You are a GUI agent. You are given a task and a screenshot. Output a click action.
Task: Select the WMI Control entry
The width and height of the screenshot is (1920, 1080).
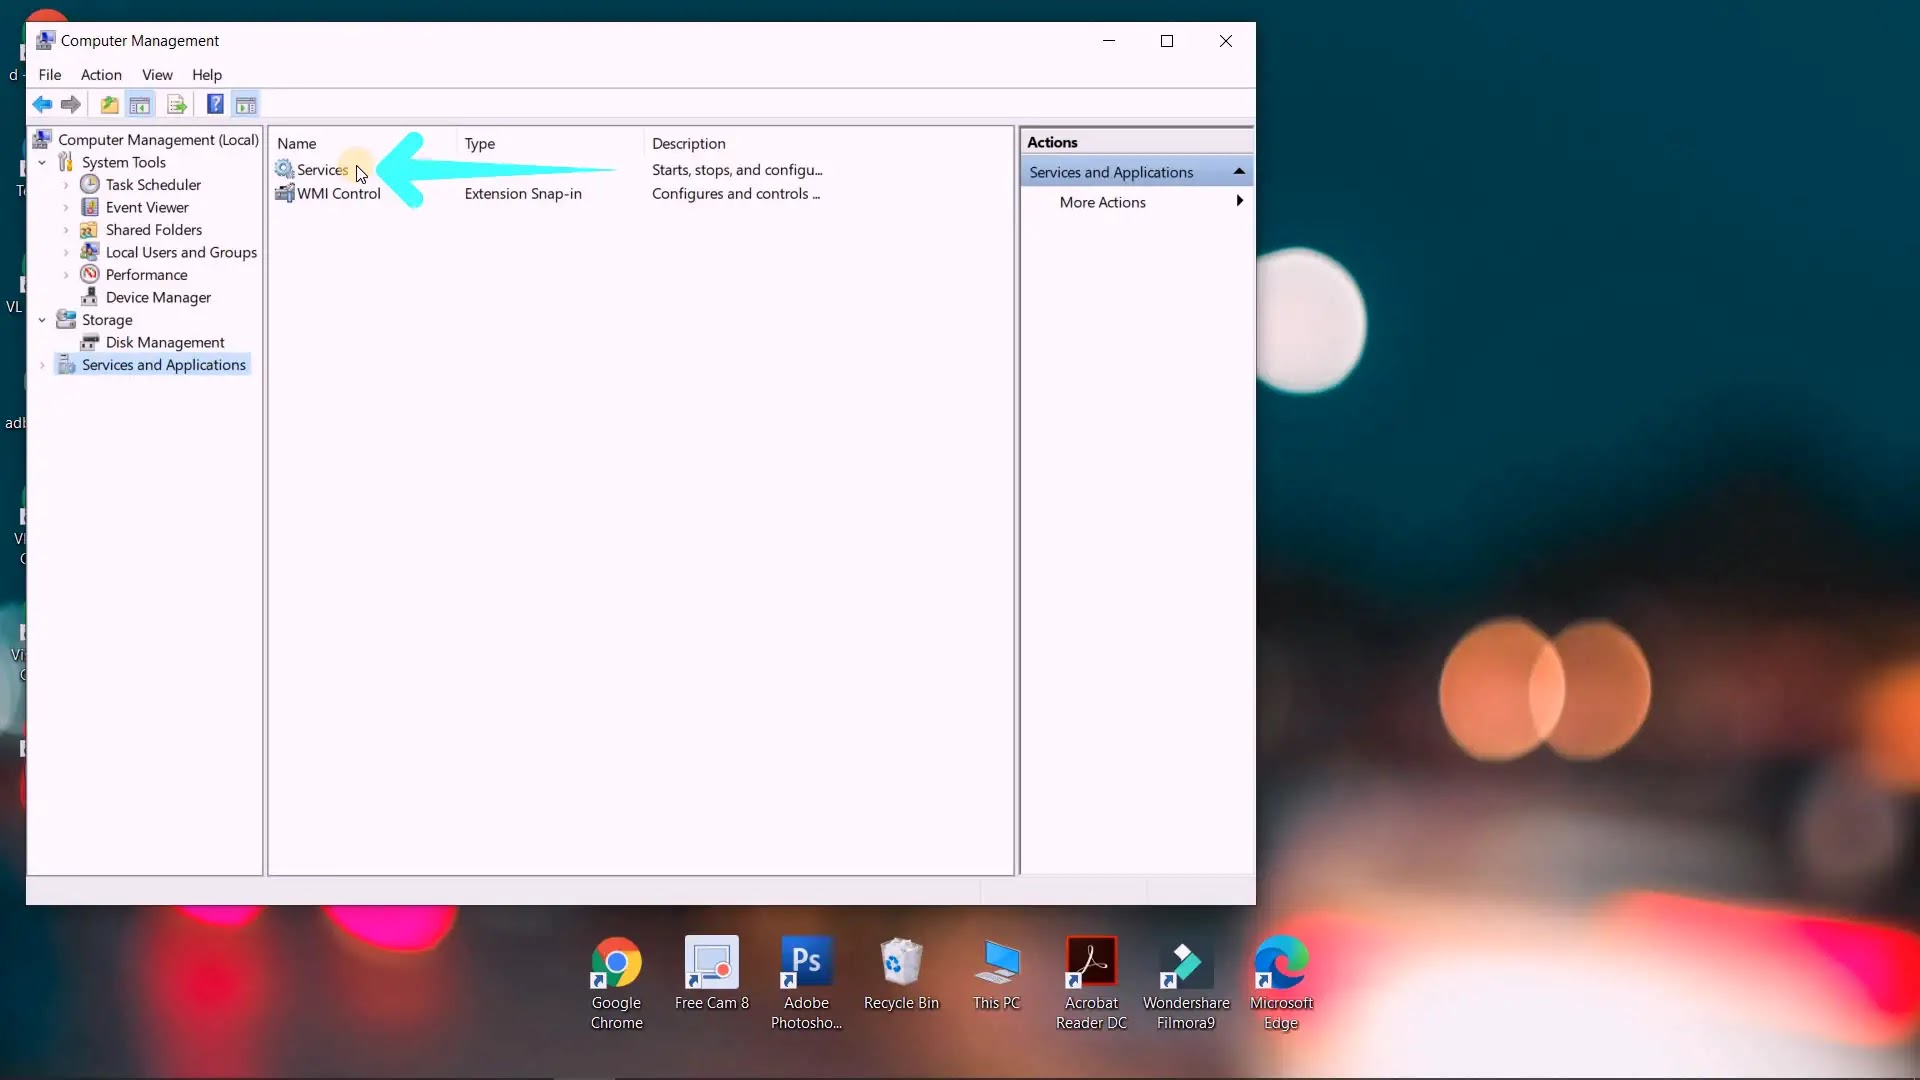pyautogui.click(x=338, y=194)
